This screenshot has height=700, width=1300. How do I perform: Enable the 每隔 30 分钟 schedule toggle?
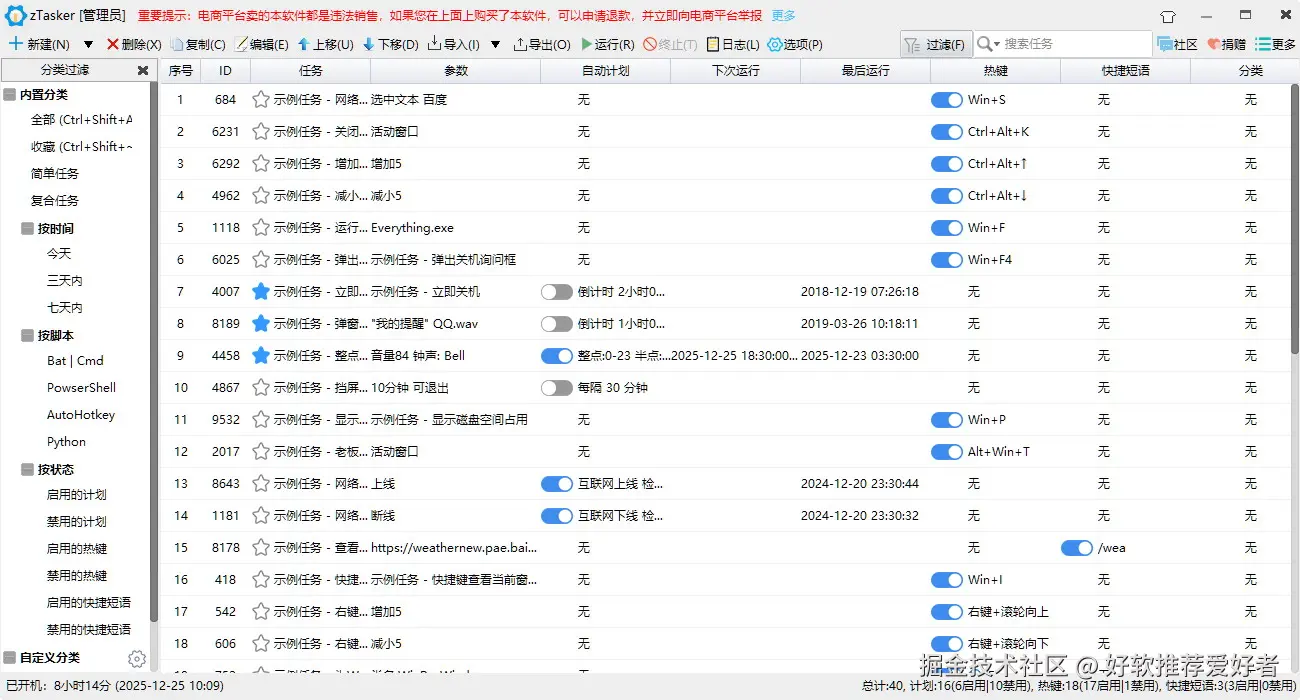[x=557, y=388]
